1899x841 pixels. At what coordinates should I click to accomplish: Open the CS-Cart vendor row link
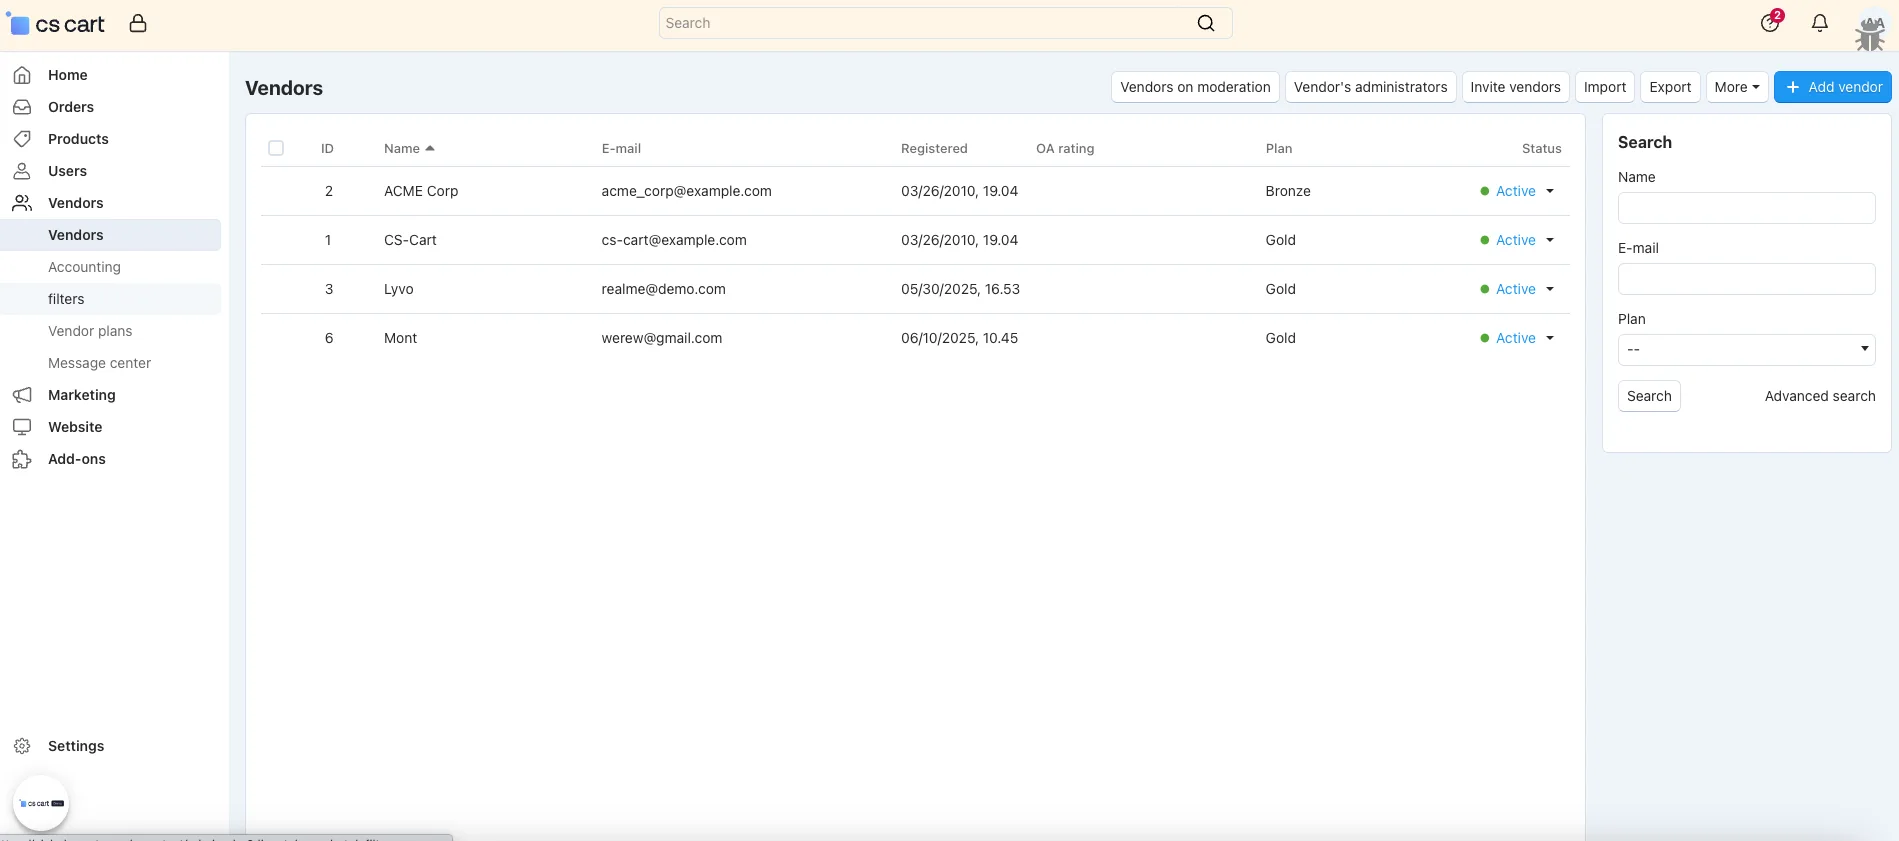point(410,240)
